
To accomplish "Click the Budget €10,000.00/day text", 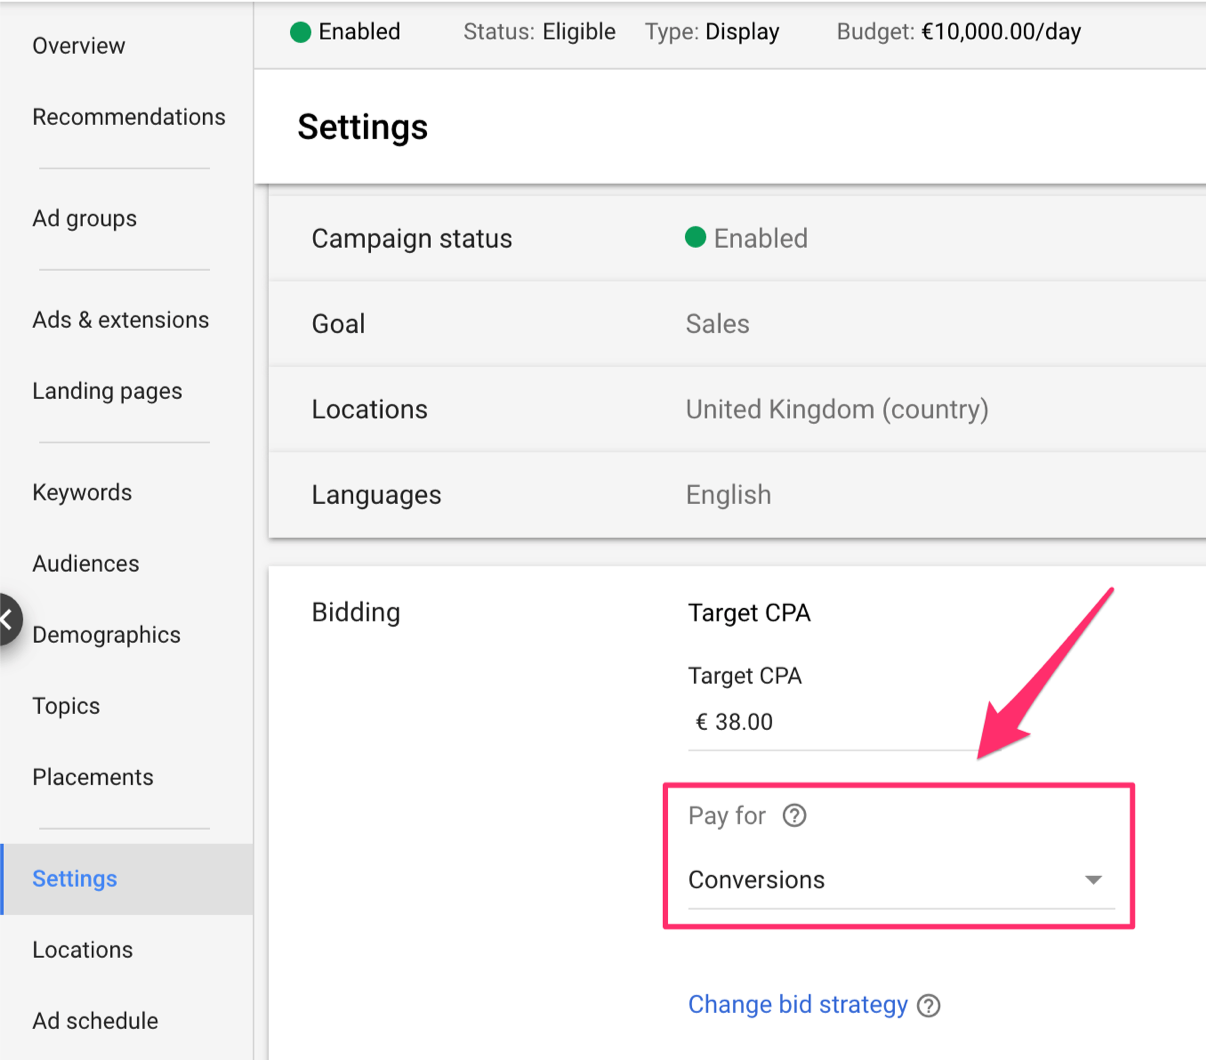I will (x=959, y=32).
